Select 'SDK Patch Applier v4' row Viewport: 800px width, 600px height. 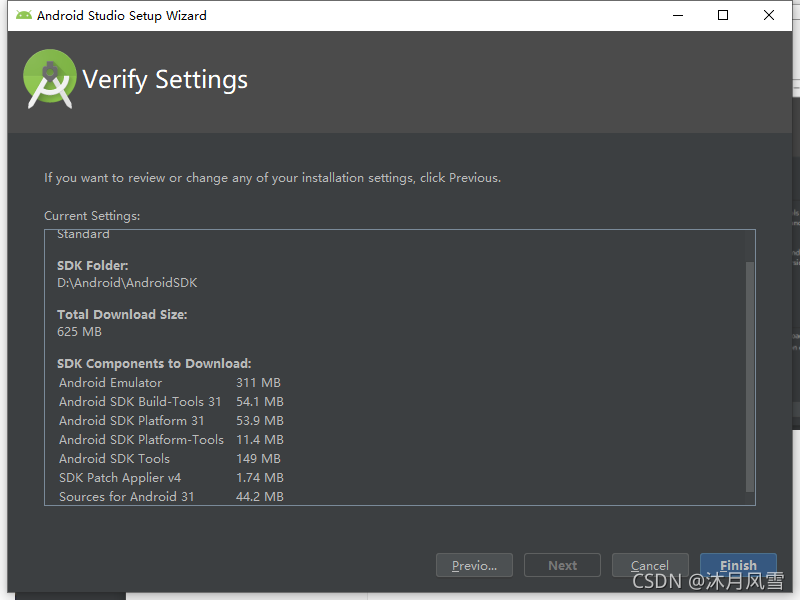coord(171,478)
